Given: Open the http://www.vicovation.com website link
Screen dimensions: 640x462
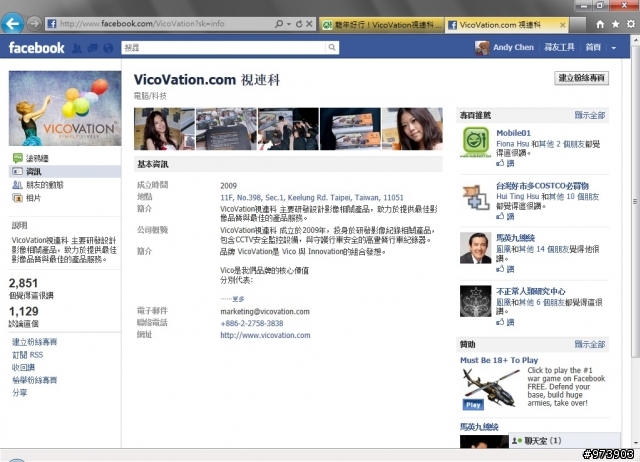Looking at the screenshot, I should pyautogui.click(x=265, y=335).
